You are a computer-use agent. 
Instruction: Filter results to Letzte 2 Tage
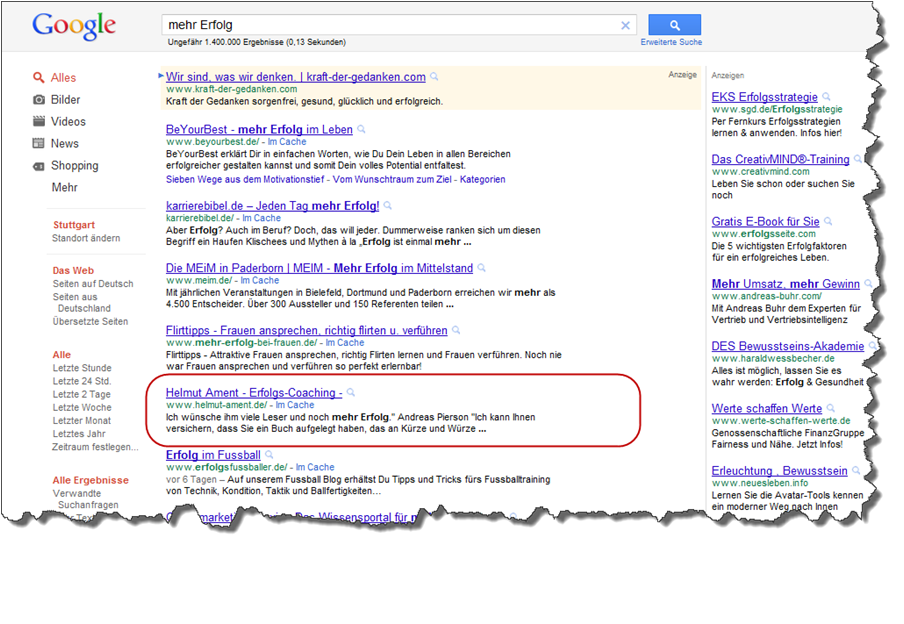coord(81,394)
